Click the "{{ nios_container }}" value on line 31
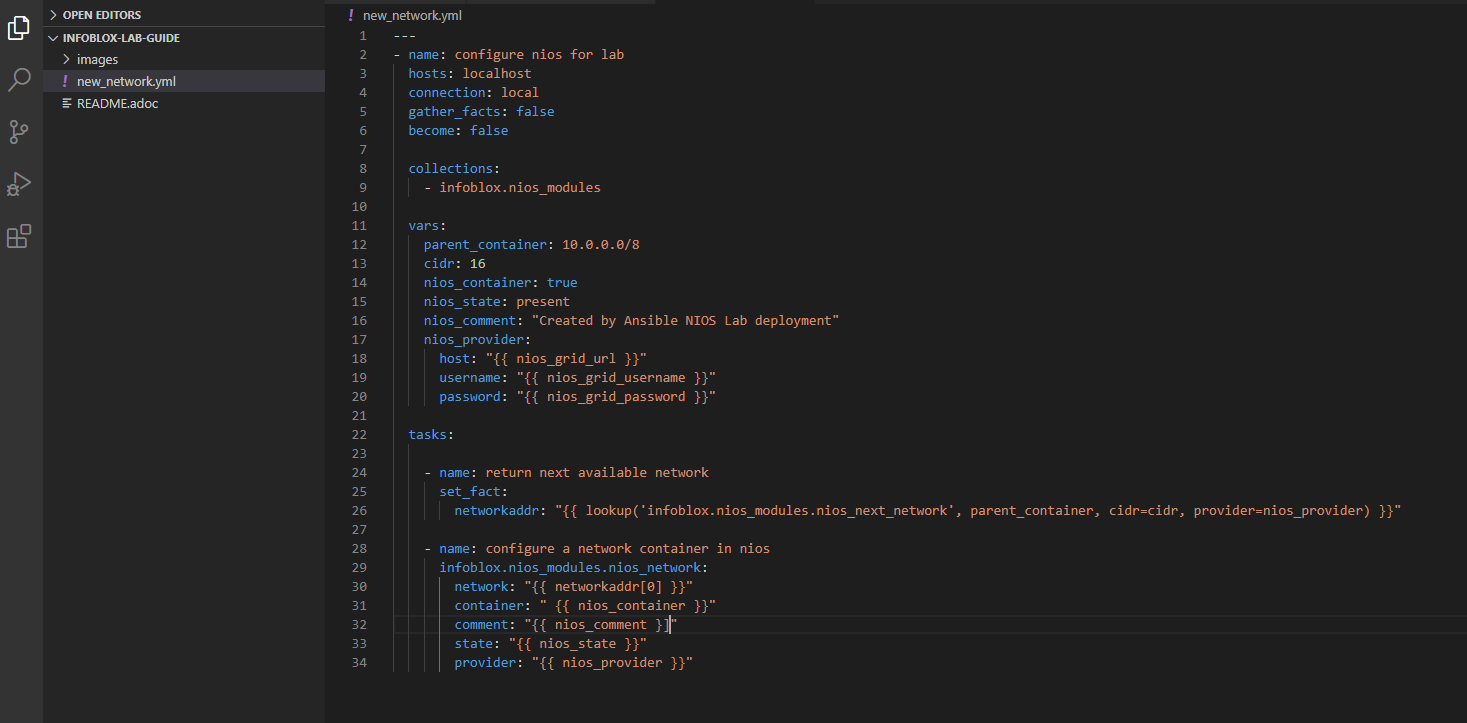The image size is (1467, 723). [628, 605]
